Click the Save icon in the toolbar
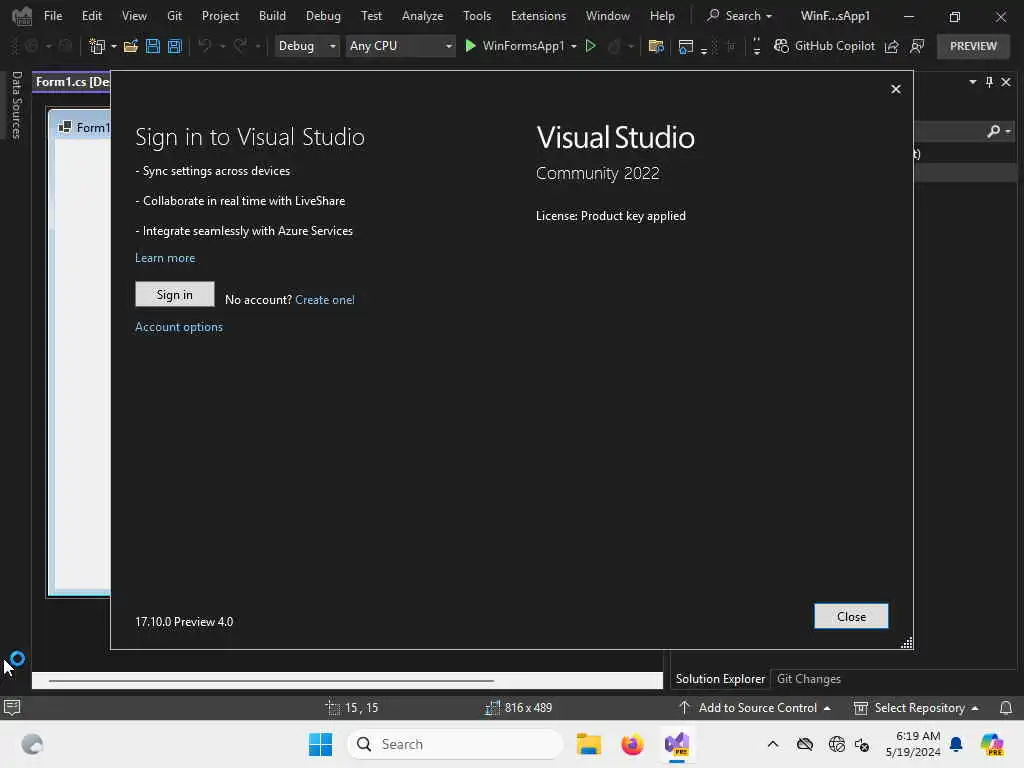 coord(153,46)
